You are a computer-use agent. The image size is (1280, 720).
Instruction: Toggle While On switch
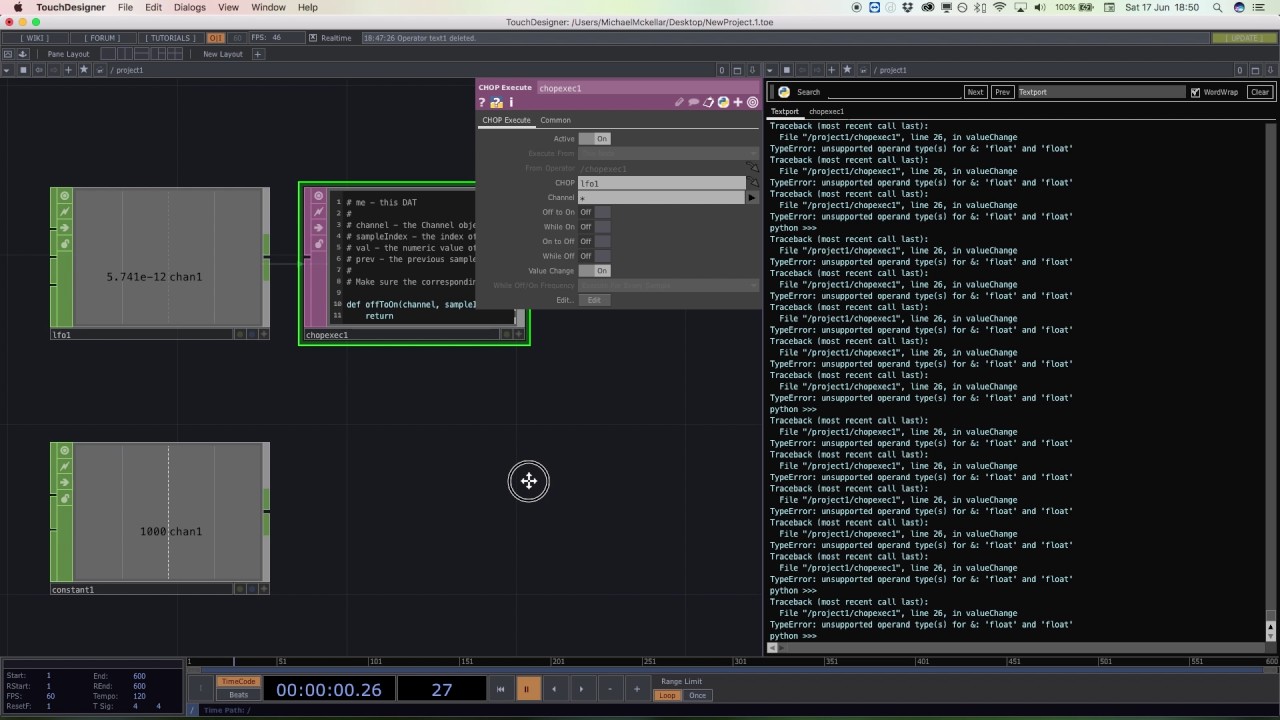tap(594, 227)
